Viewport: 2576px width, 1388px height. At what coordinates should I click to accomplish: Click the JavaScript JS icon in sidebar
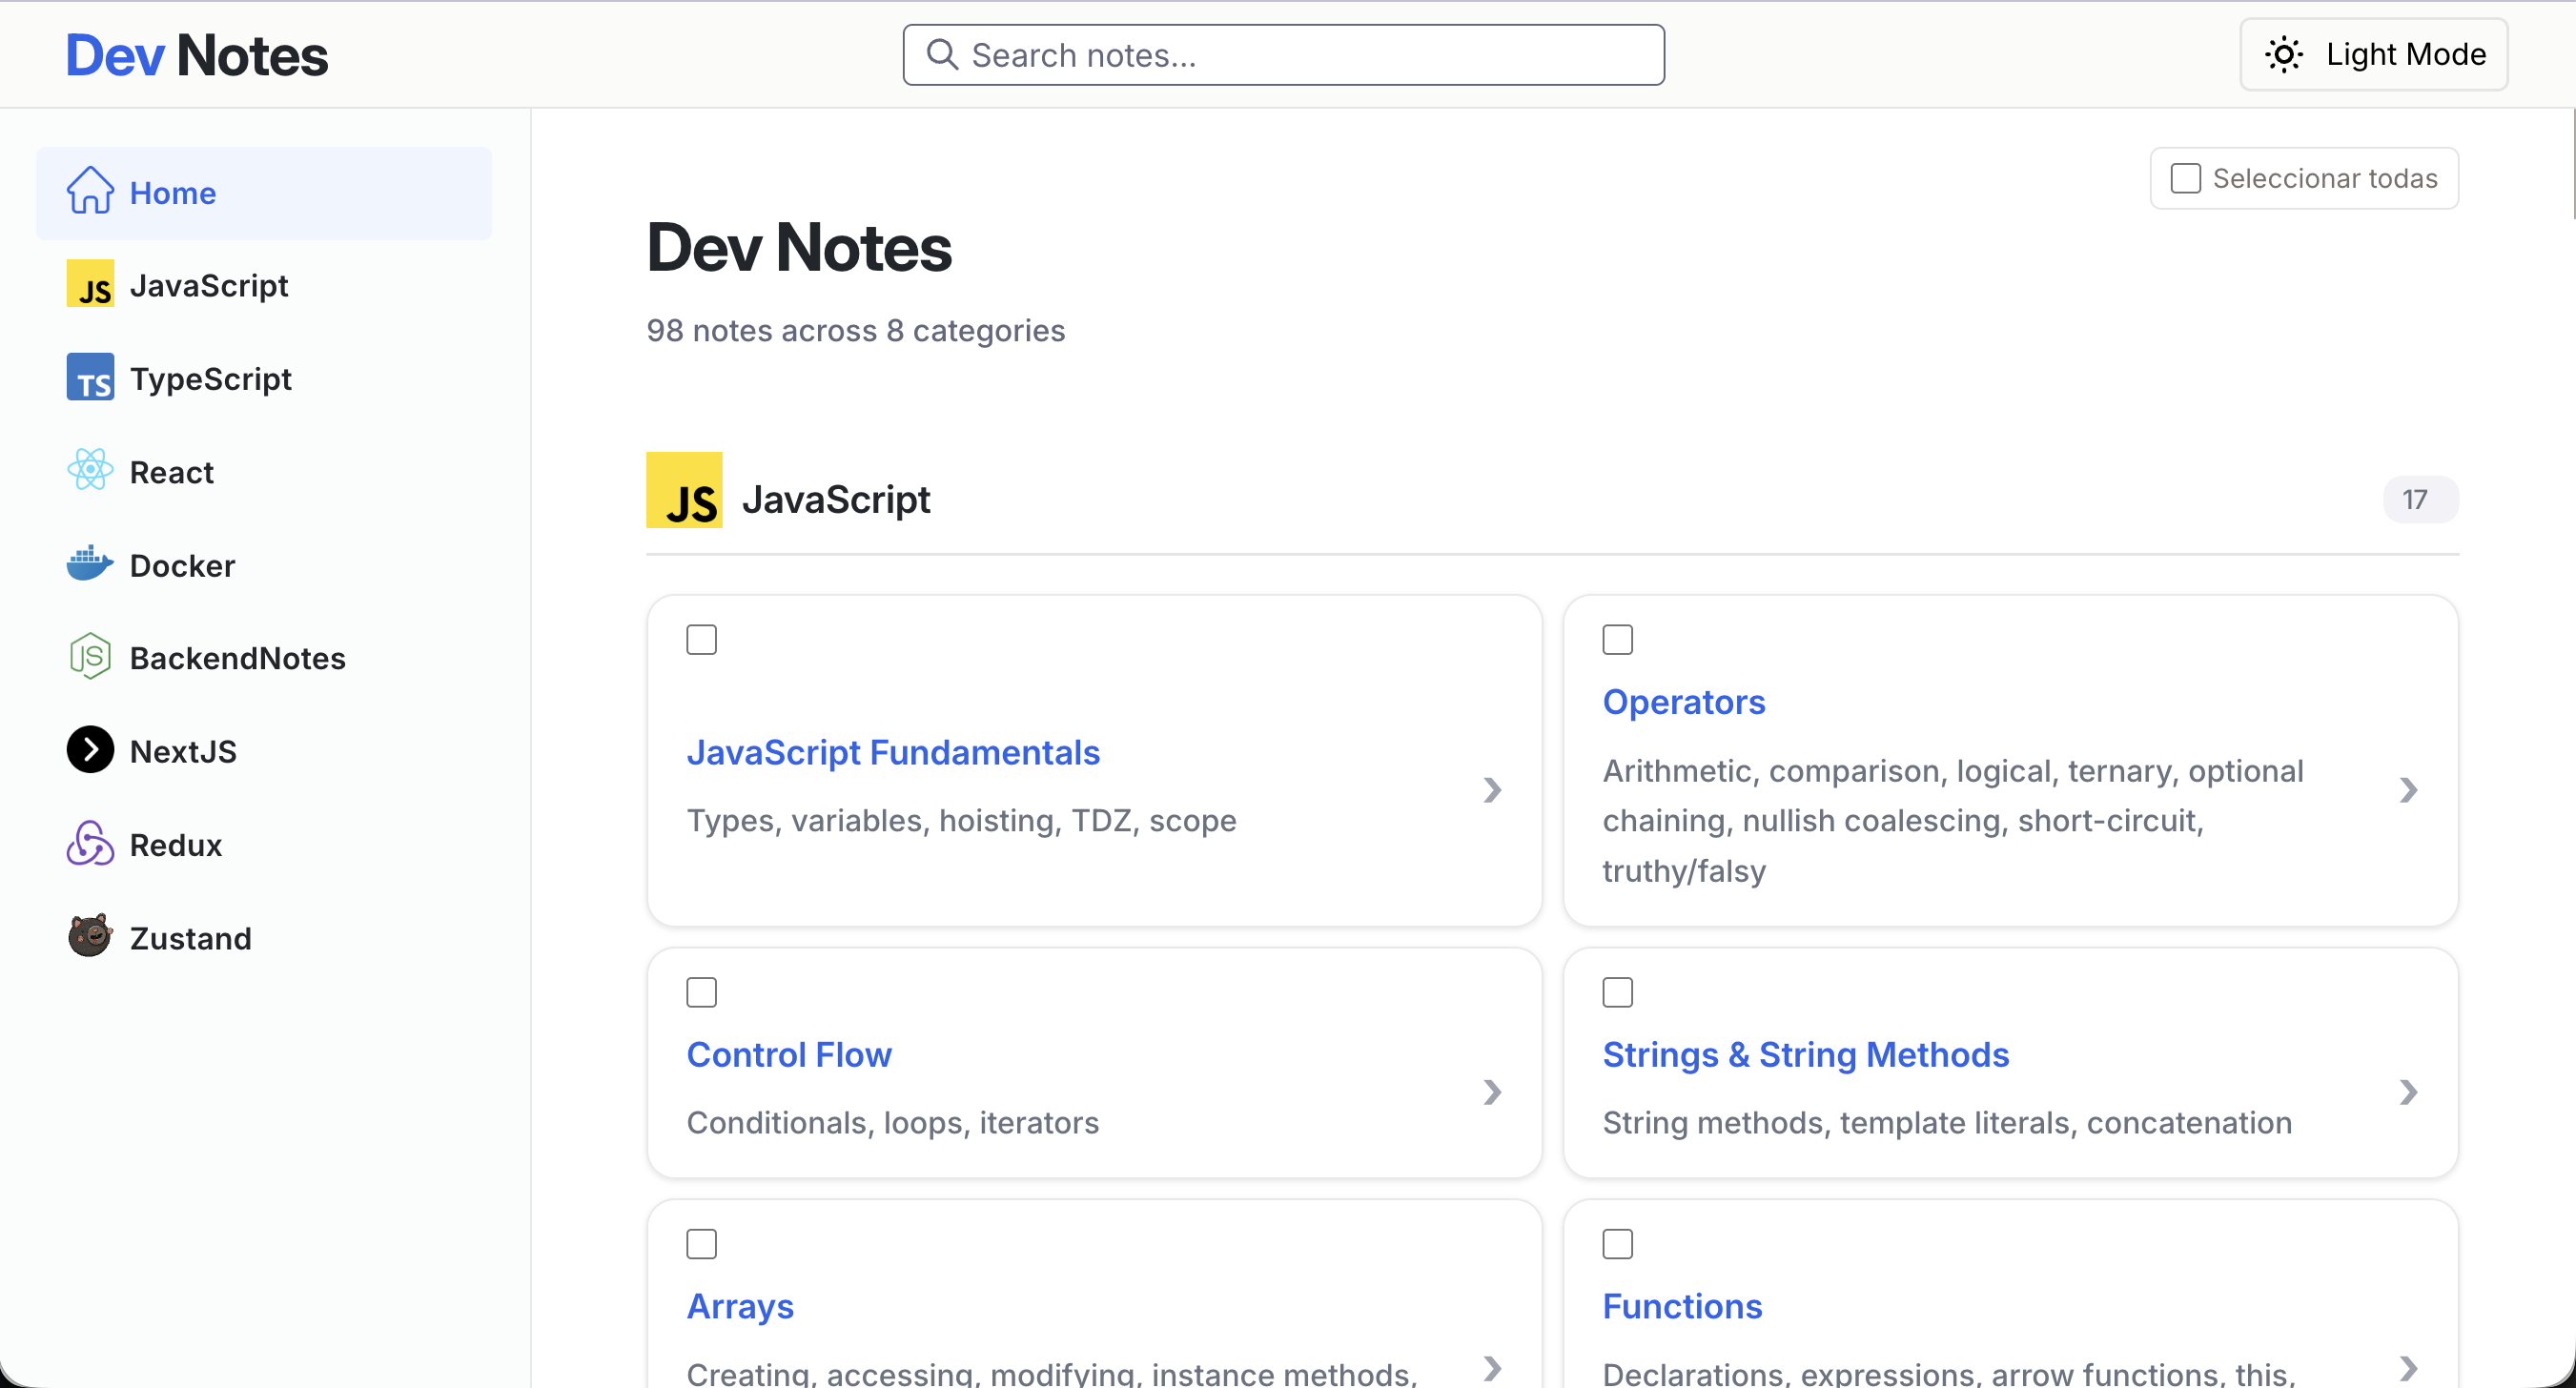[90, 284]
